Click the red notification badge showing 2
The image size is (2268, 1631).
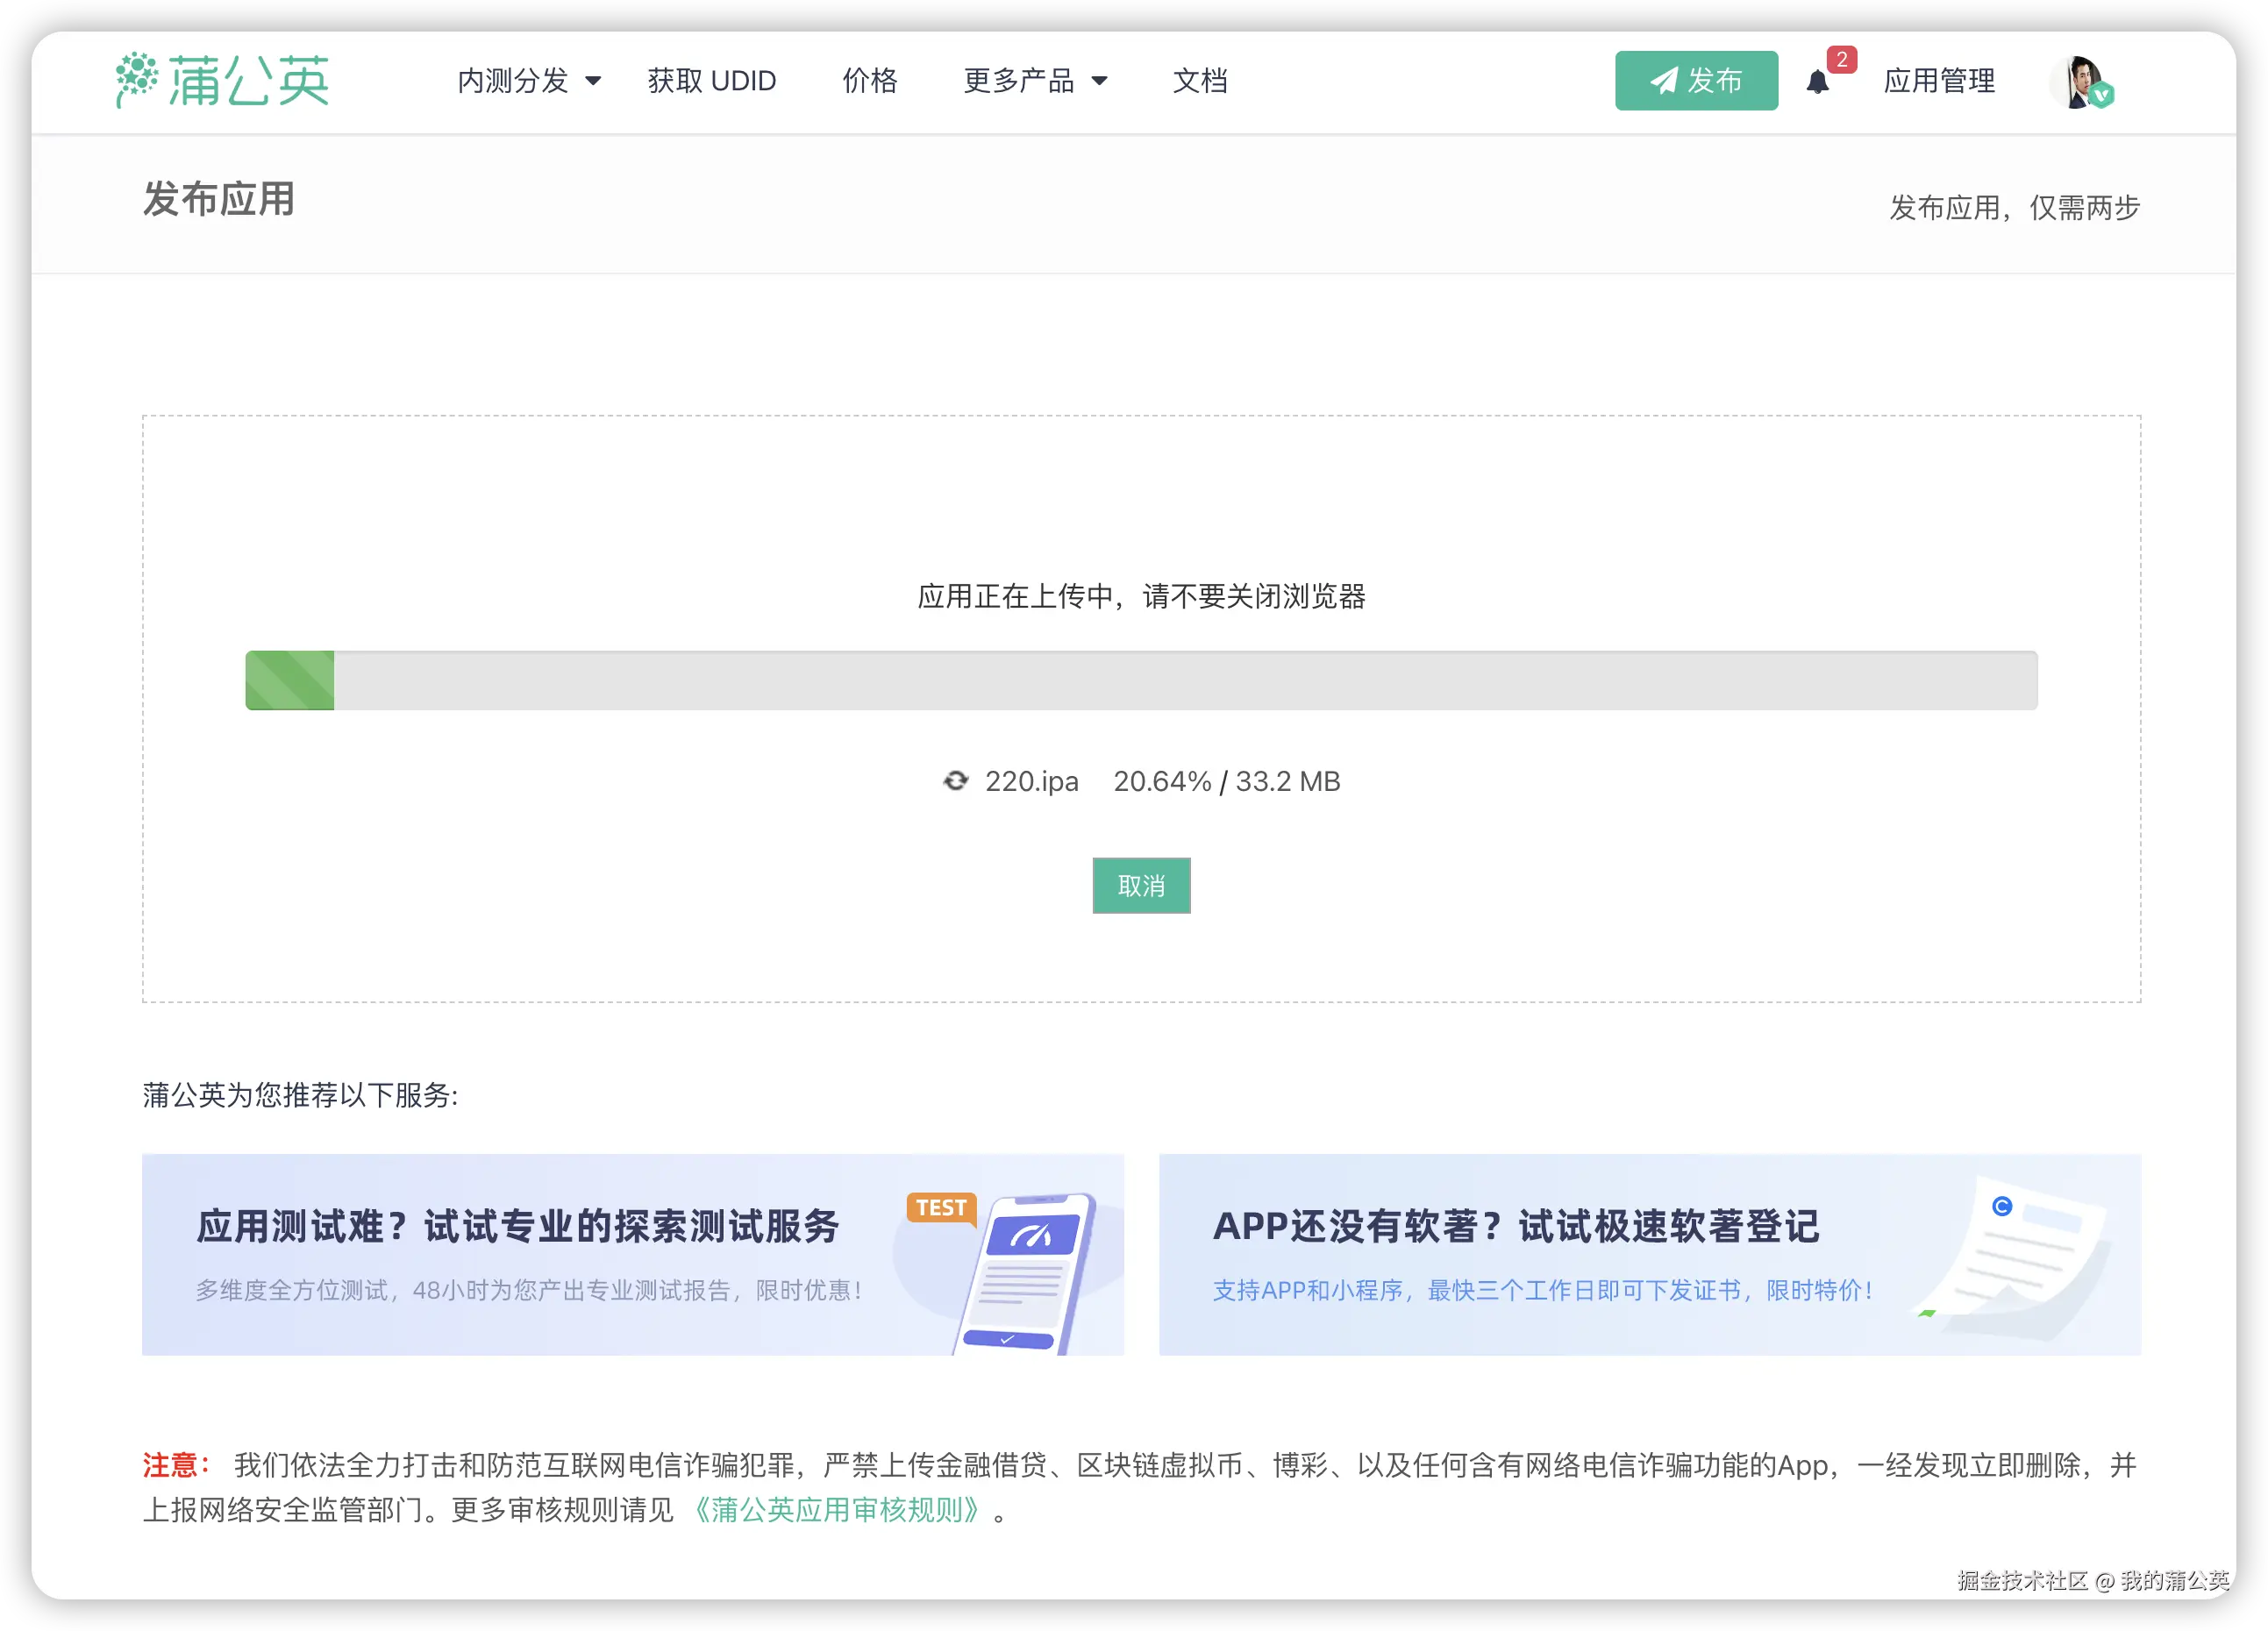1841,60
